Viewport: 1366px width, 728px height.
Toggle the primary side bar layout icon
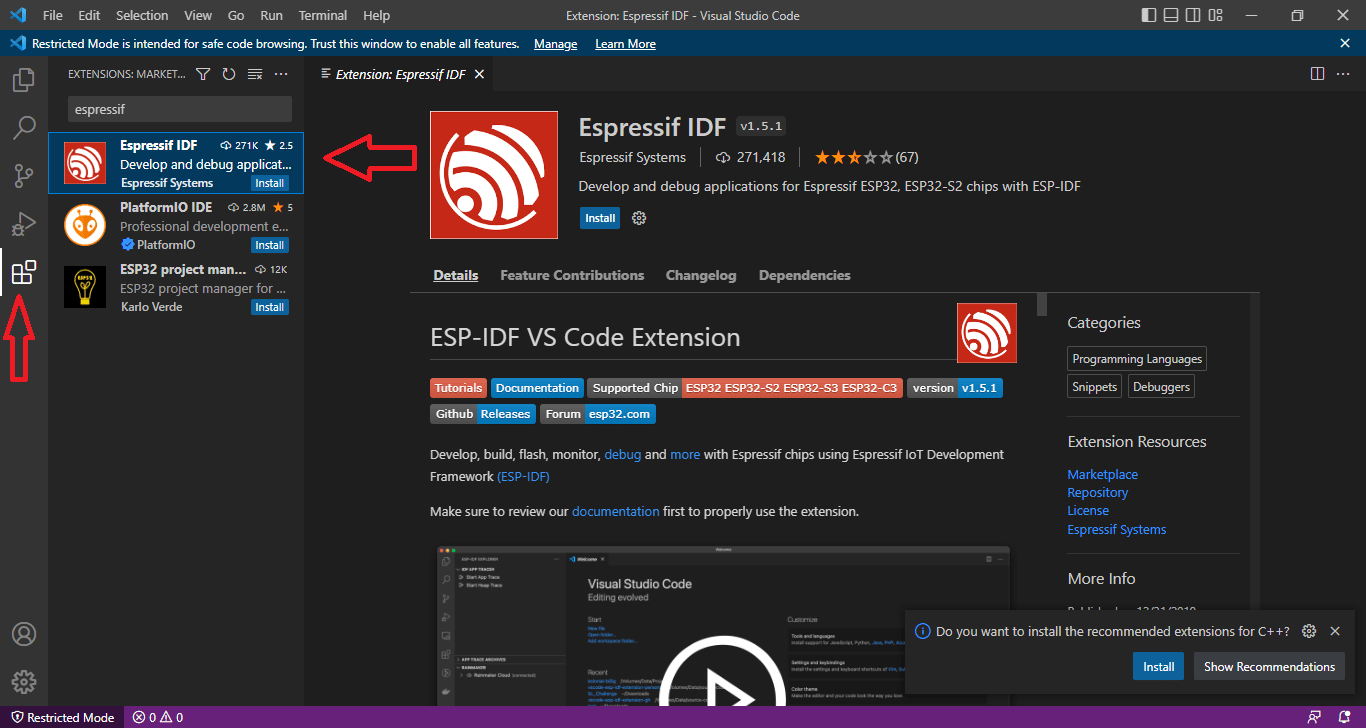pos(1150,15)
